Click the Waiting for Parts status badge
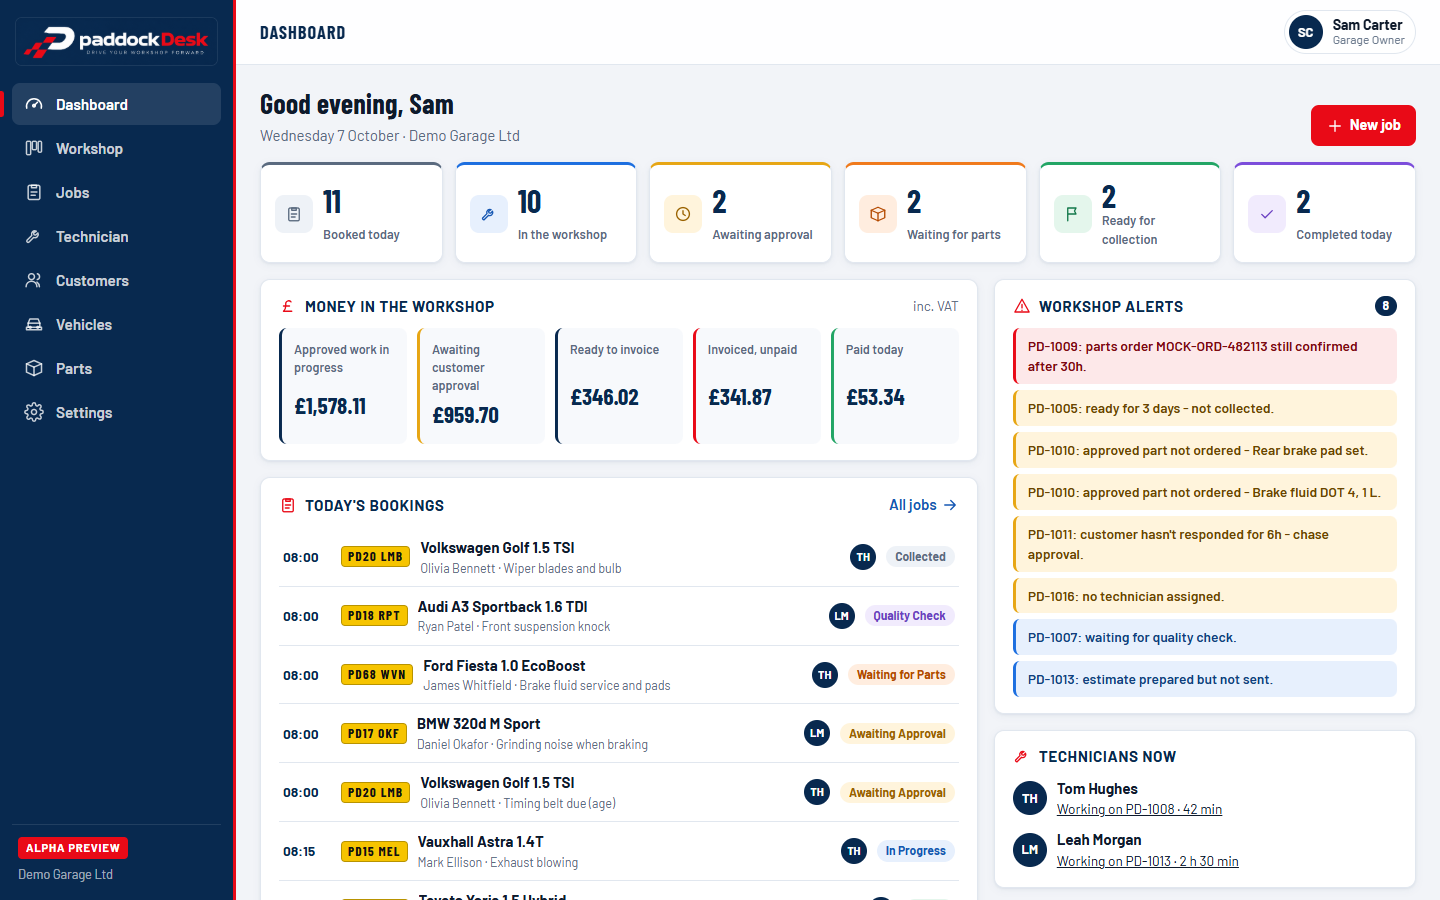The height and width of the screenshot is (900, 1440). [901, 675]
